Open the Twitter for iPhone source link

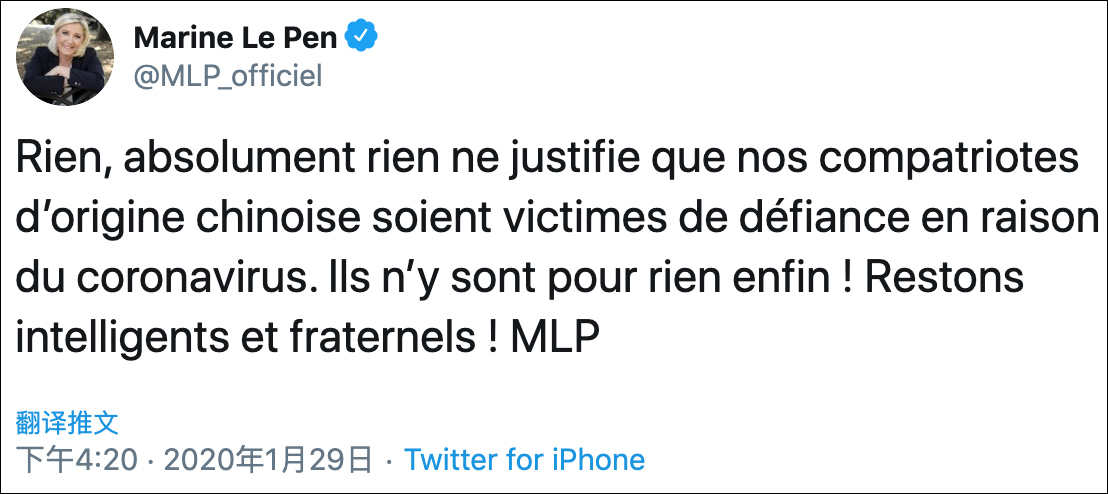tap(524, 460)
